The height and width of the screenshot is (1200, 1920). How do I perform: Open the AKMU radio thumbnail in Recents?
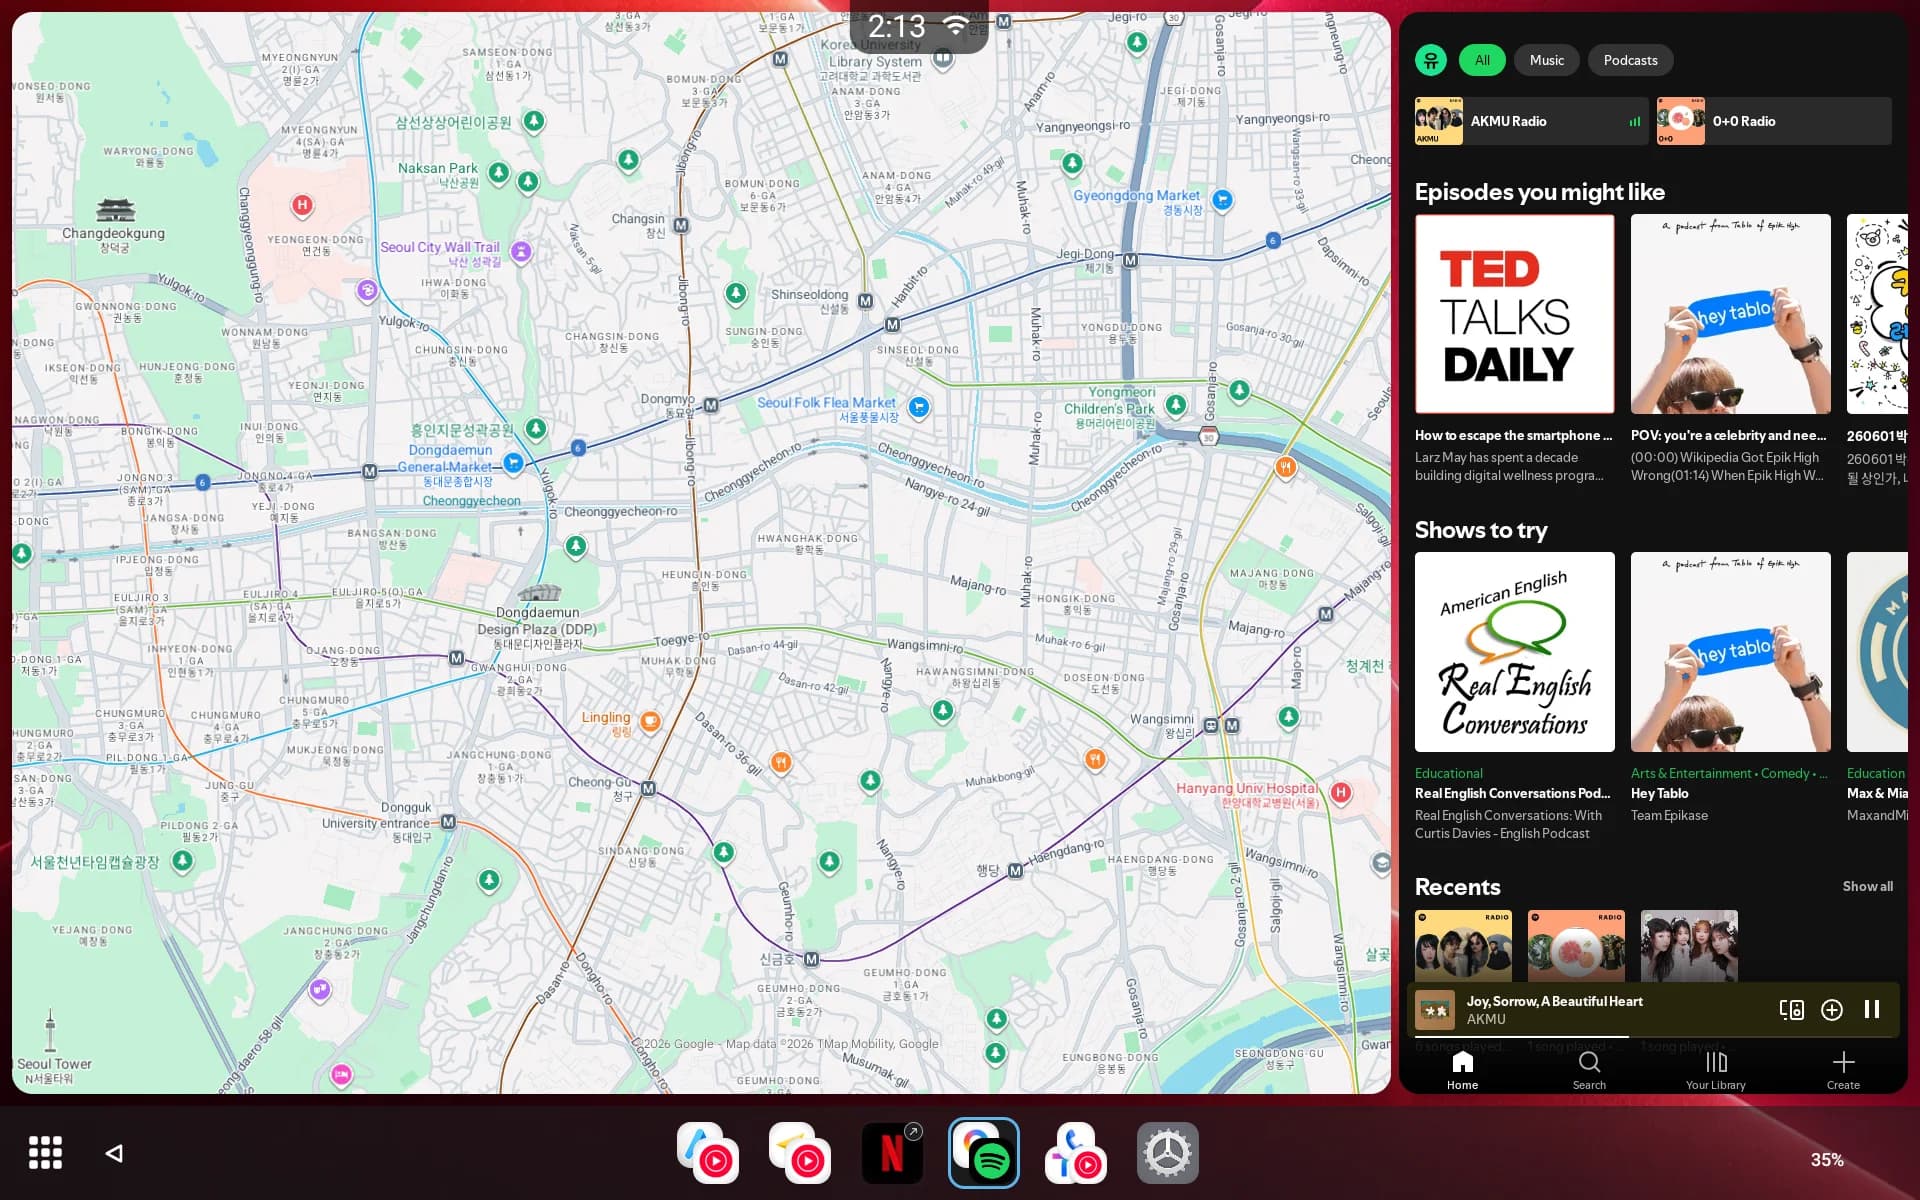pyautogui.click(x=1463, y=946)
